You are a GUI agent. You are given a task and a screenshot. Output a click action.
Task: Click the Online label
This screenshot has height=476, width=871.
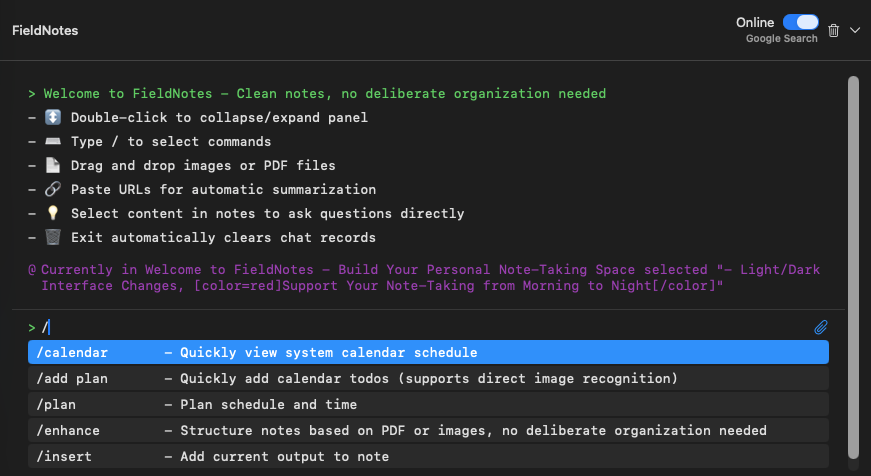tap(755, 22)
